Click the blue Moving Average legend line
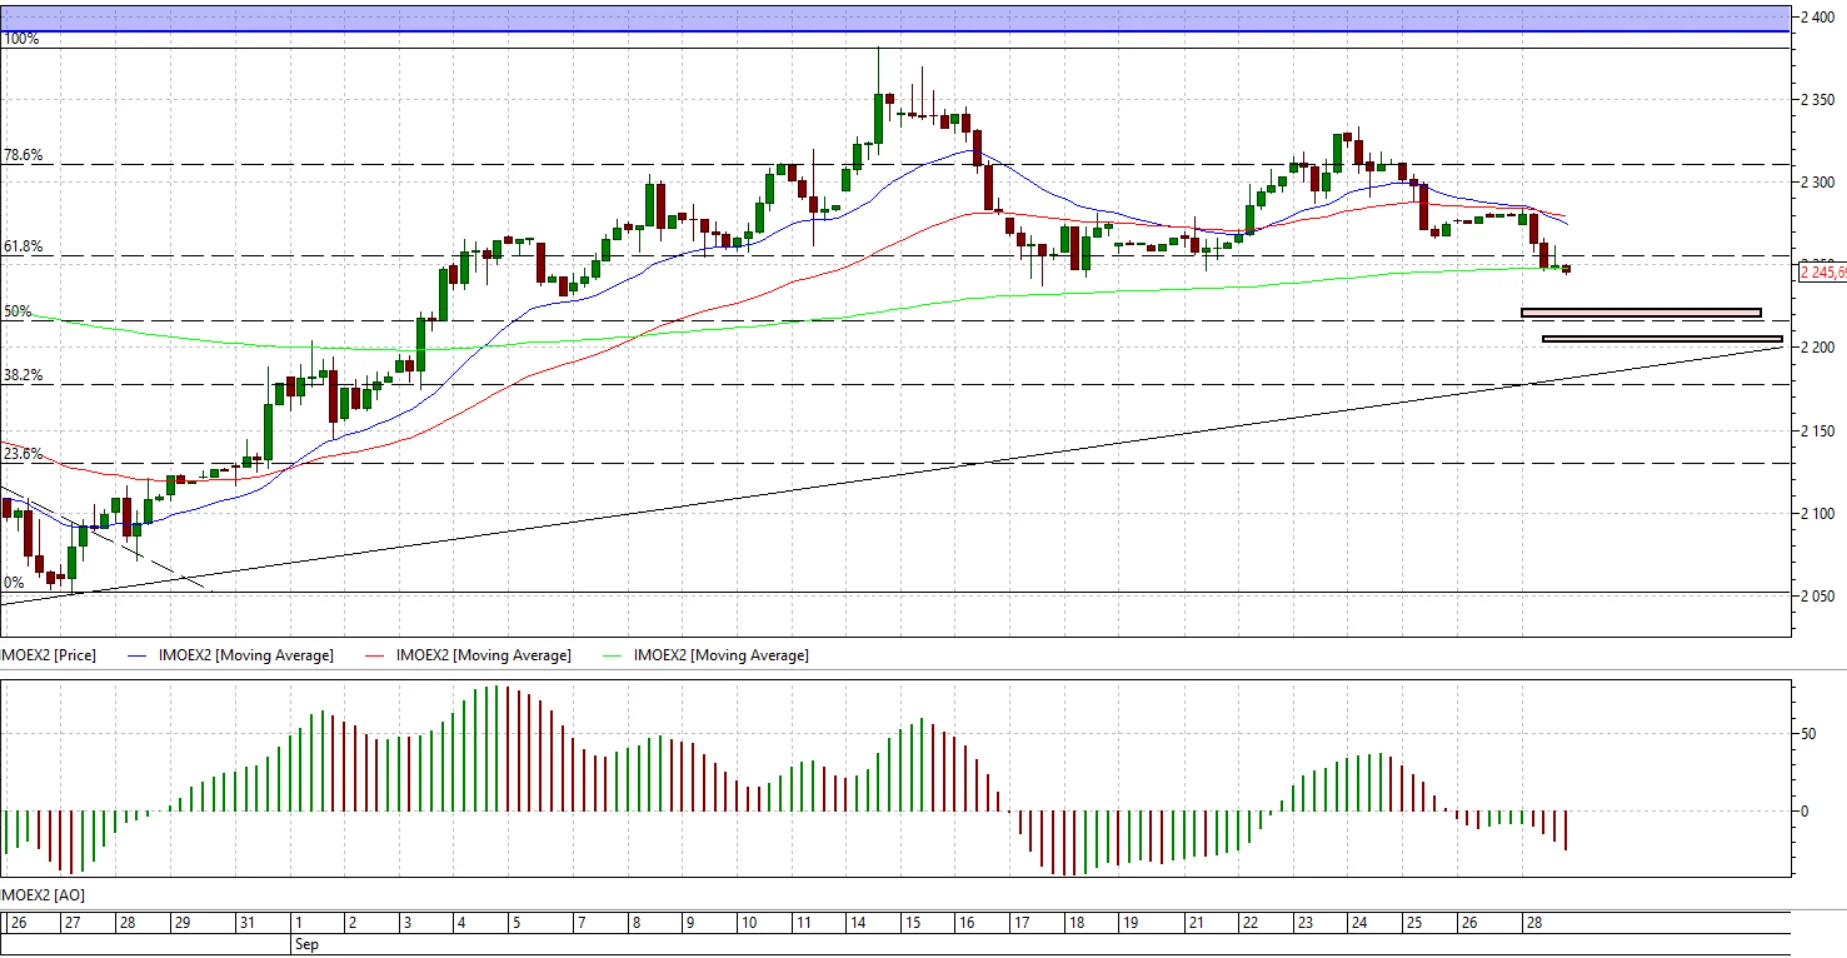The height and width of the screenshot is (958, 1847). coord(138,656)
